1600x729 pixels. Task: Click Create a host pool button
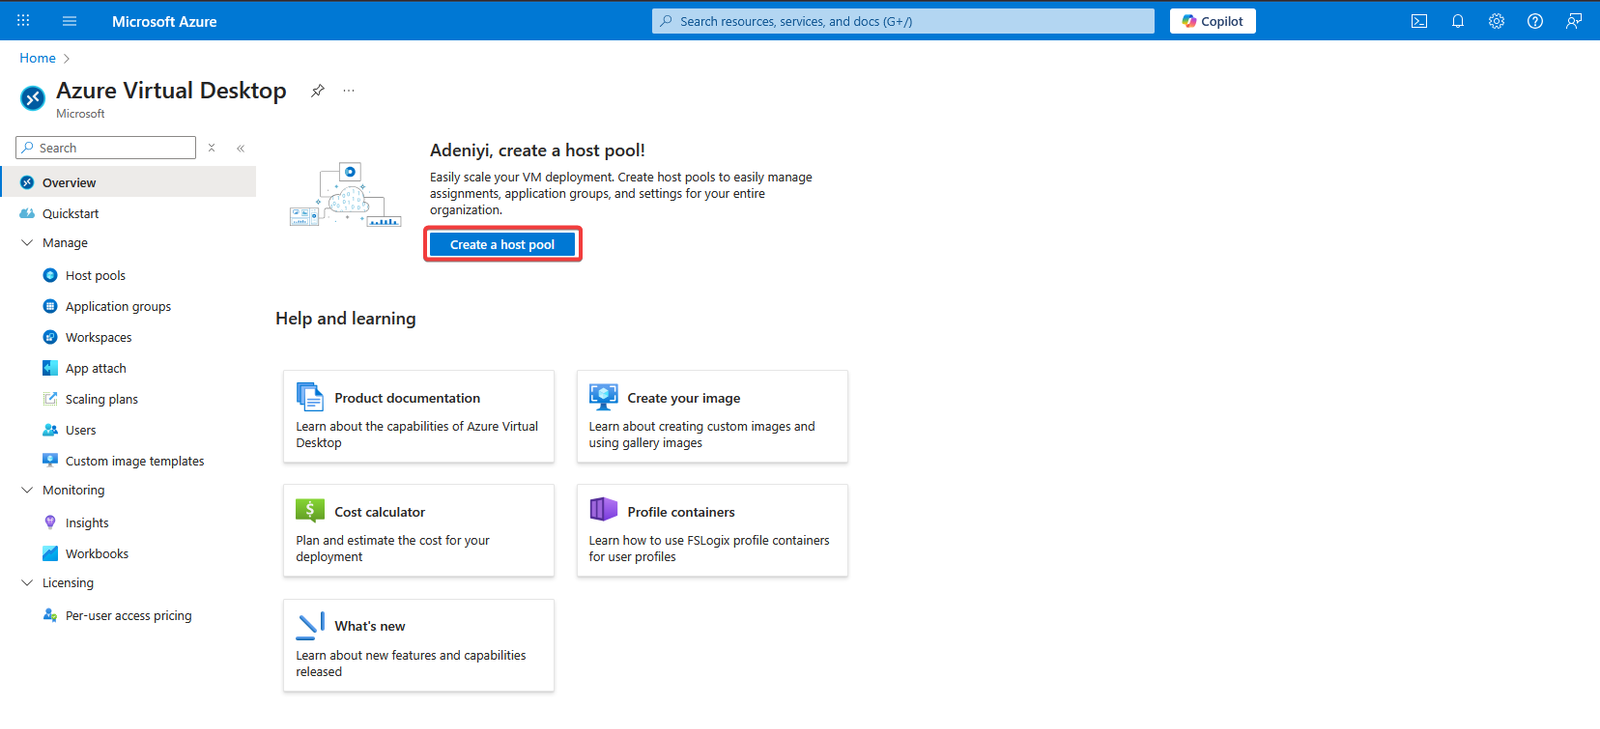pyautogui.click(x=502, y=245)
